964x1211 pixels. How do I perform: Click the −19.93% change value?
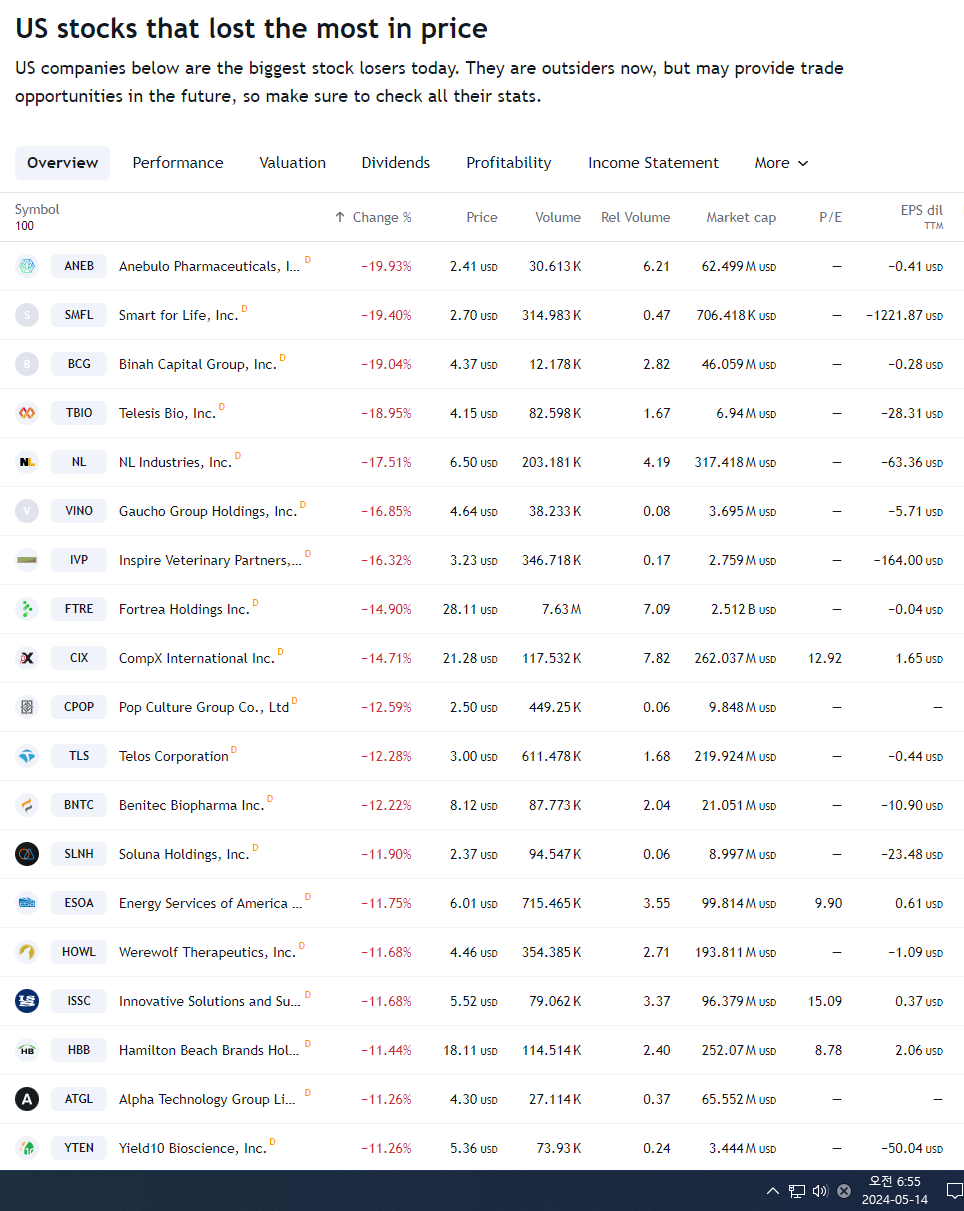tap(386, 267)
